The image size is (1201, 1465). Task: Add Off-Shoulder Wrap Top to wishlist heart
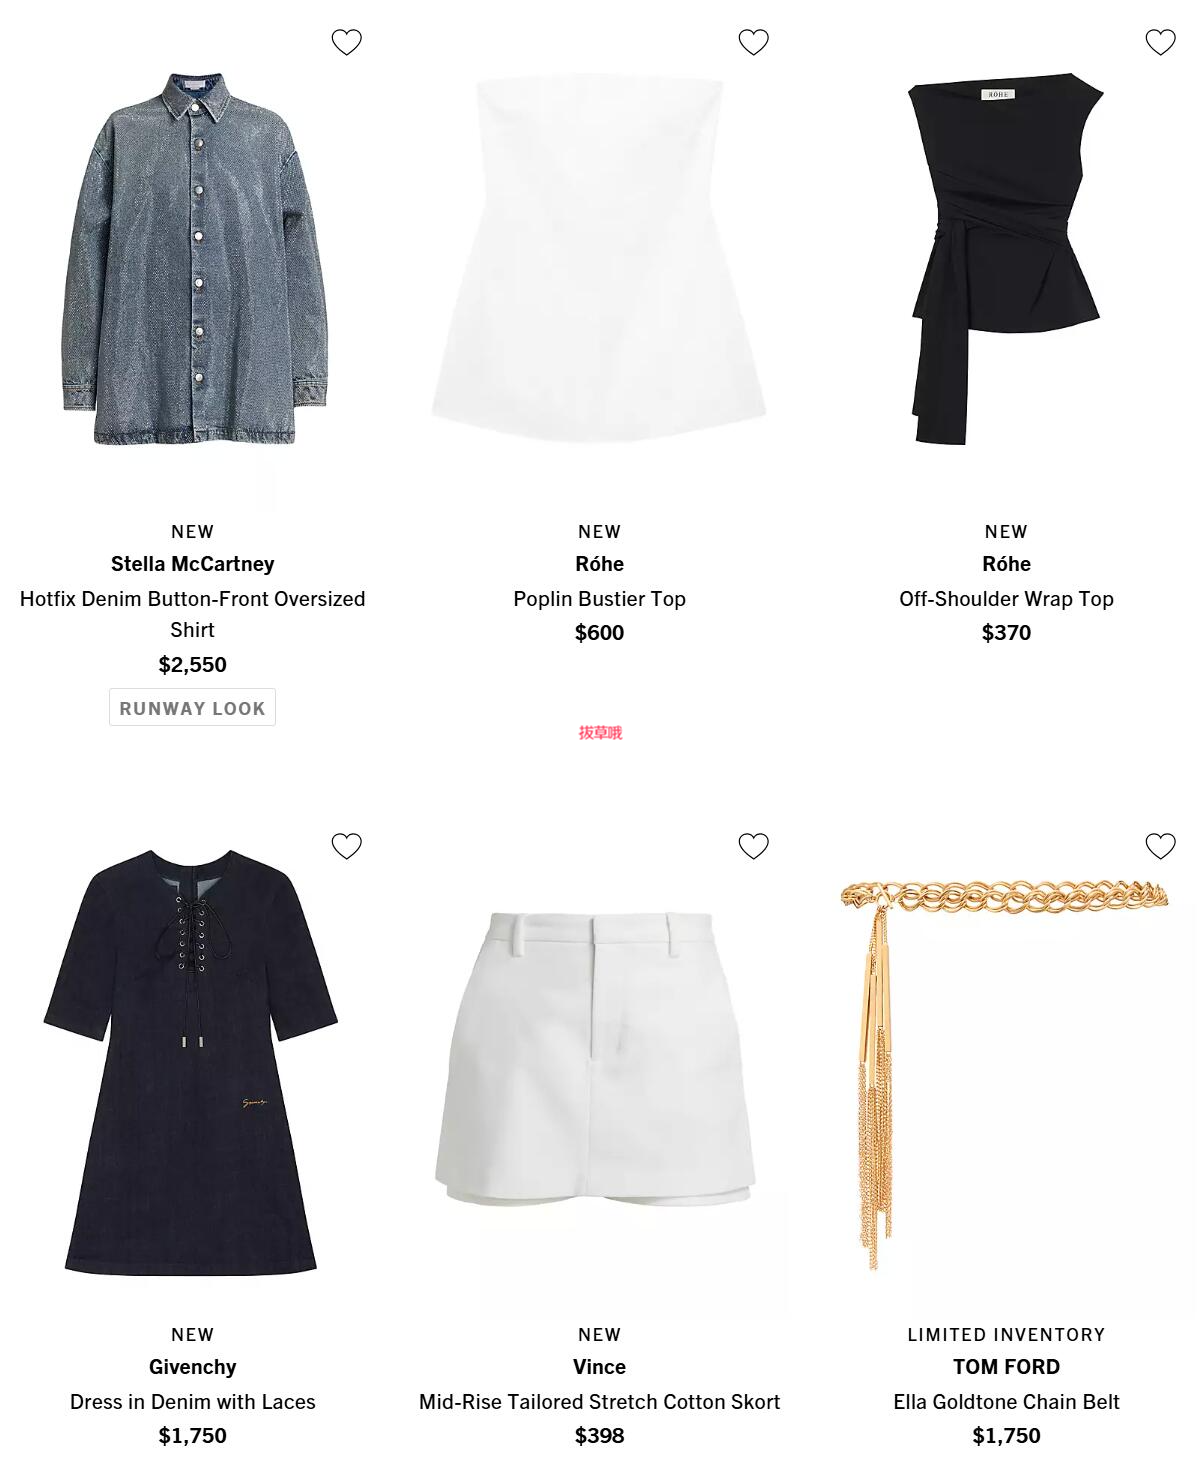(x=1160, y=42)
